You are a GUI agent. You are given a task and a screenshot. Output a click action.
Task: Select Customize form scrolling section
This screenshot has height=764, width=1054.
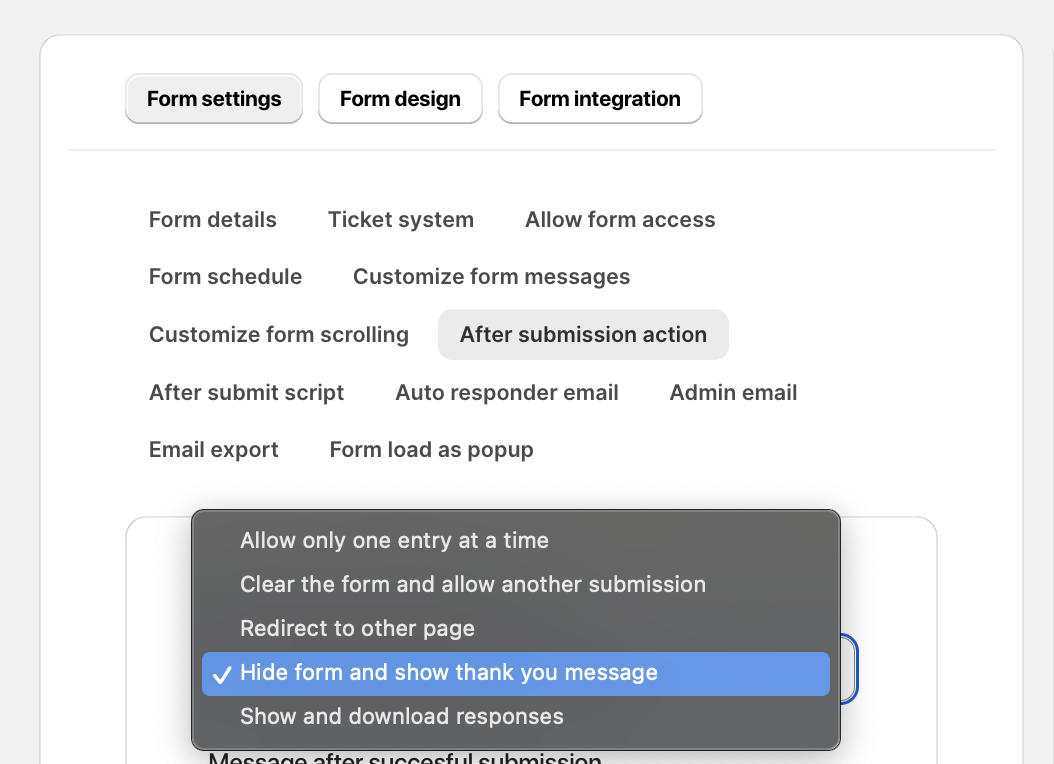[x=279, y=335]
